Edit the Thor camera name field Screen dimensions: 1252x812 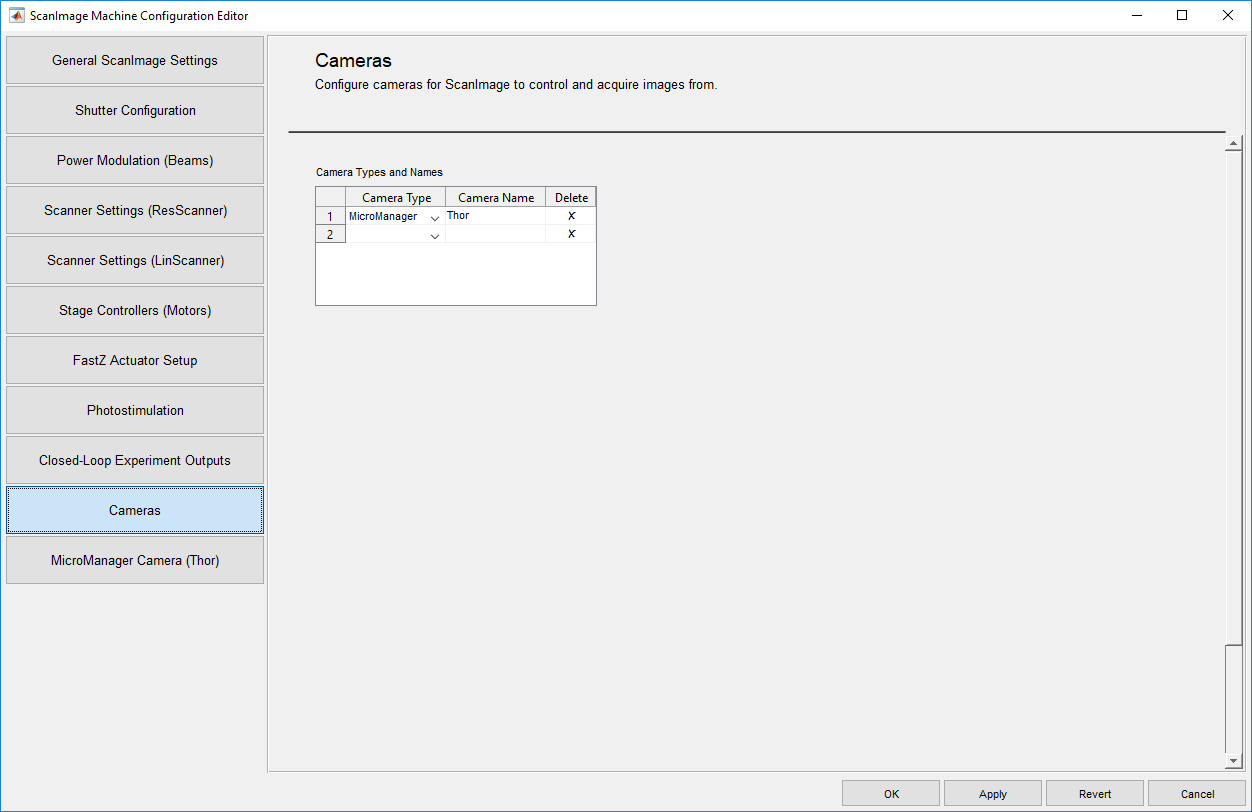[495, 216]
